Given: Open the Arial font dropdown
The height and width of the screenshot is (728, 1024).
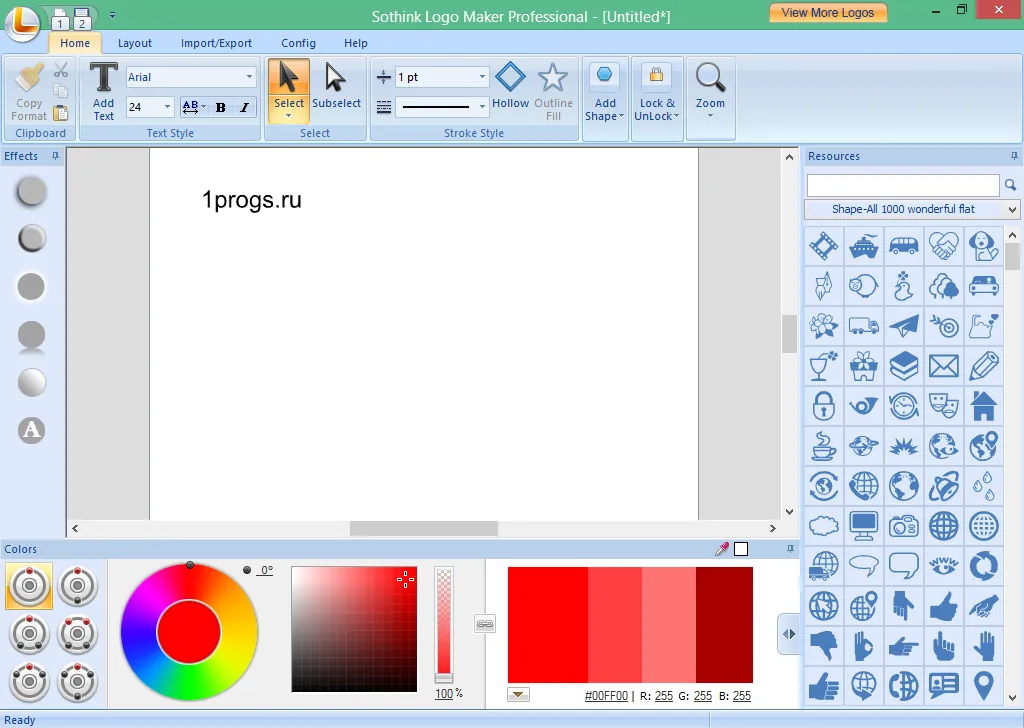Looking at the screenshot, I should click(x=249, y=77).
